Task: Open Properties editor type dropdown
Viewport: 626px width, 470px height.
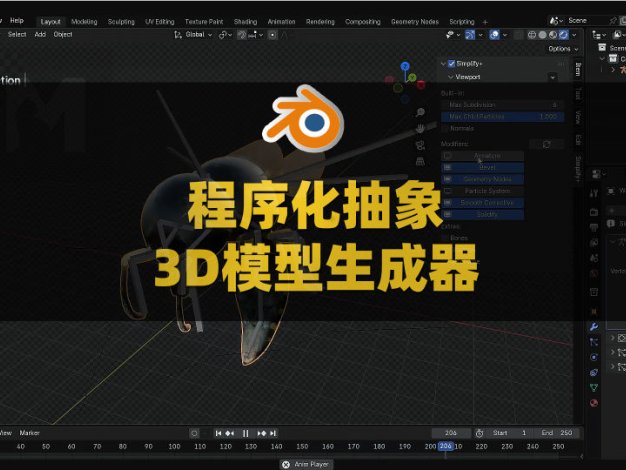Action: pyautogui.click(x=597, y=174)
